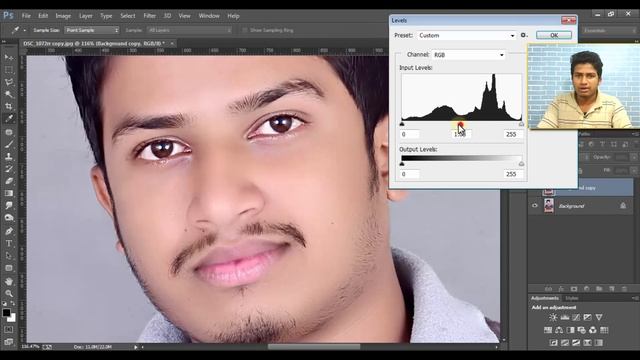Open the Preset dropdown in Levels
This screenshot has width=640, height=360.
tap(467, 36)
